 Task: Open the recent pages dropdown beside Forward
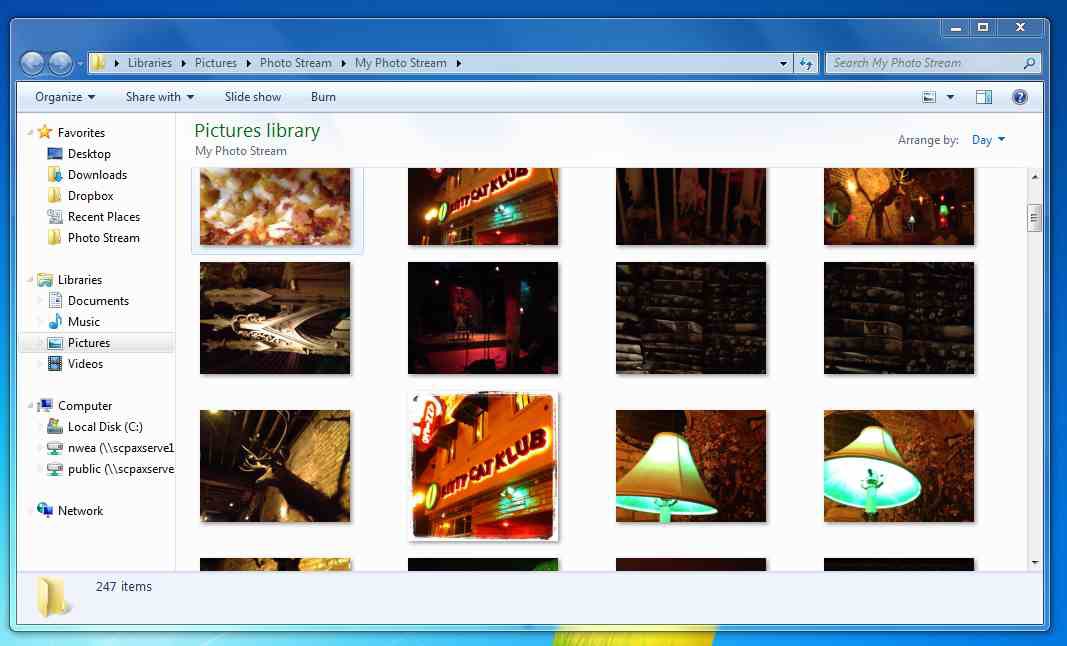click(x=80, y=63)
